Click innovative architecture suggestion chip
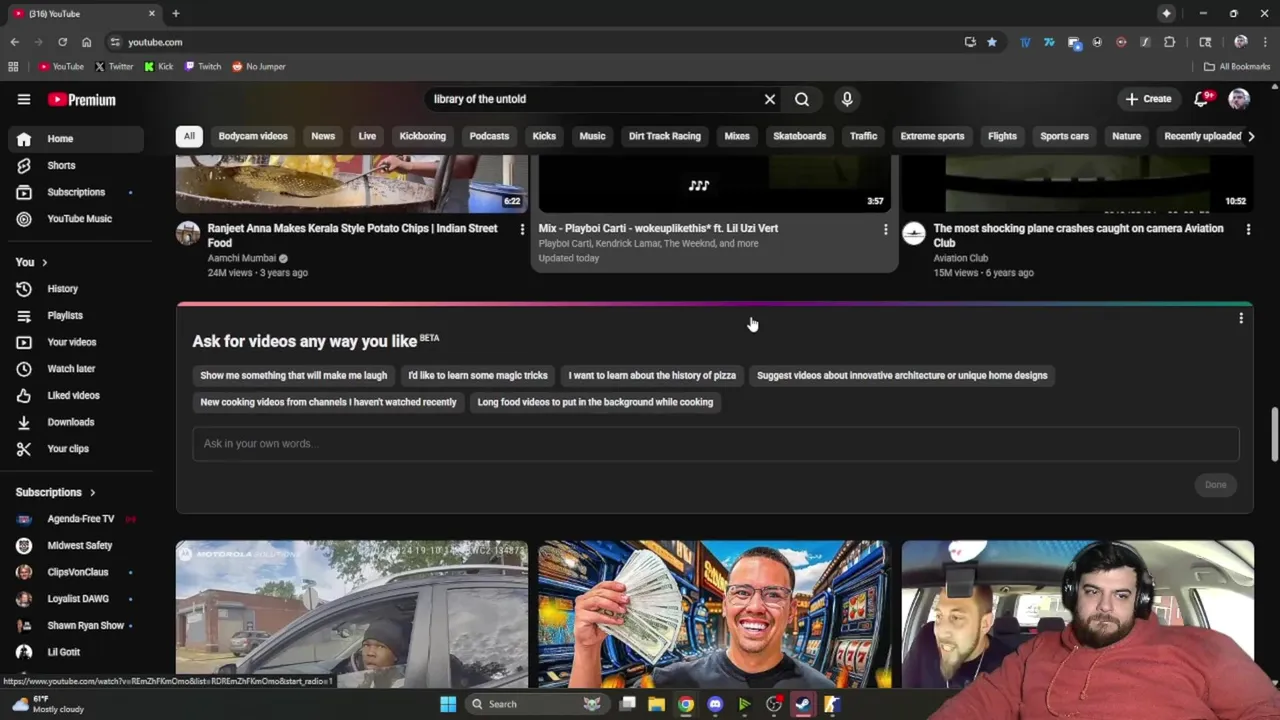The width and height of the screenshot is (1280, 720). (902, 376)
